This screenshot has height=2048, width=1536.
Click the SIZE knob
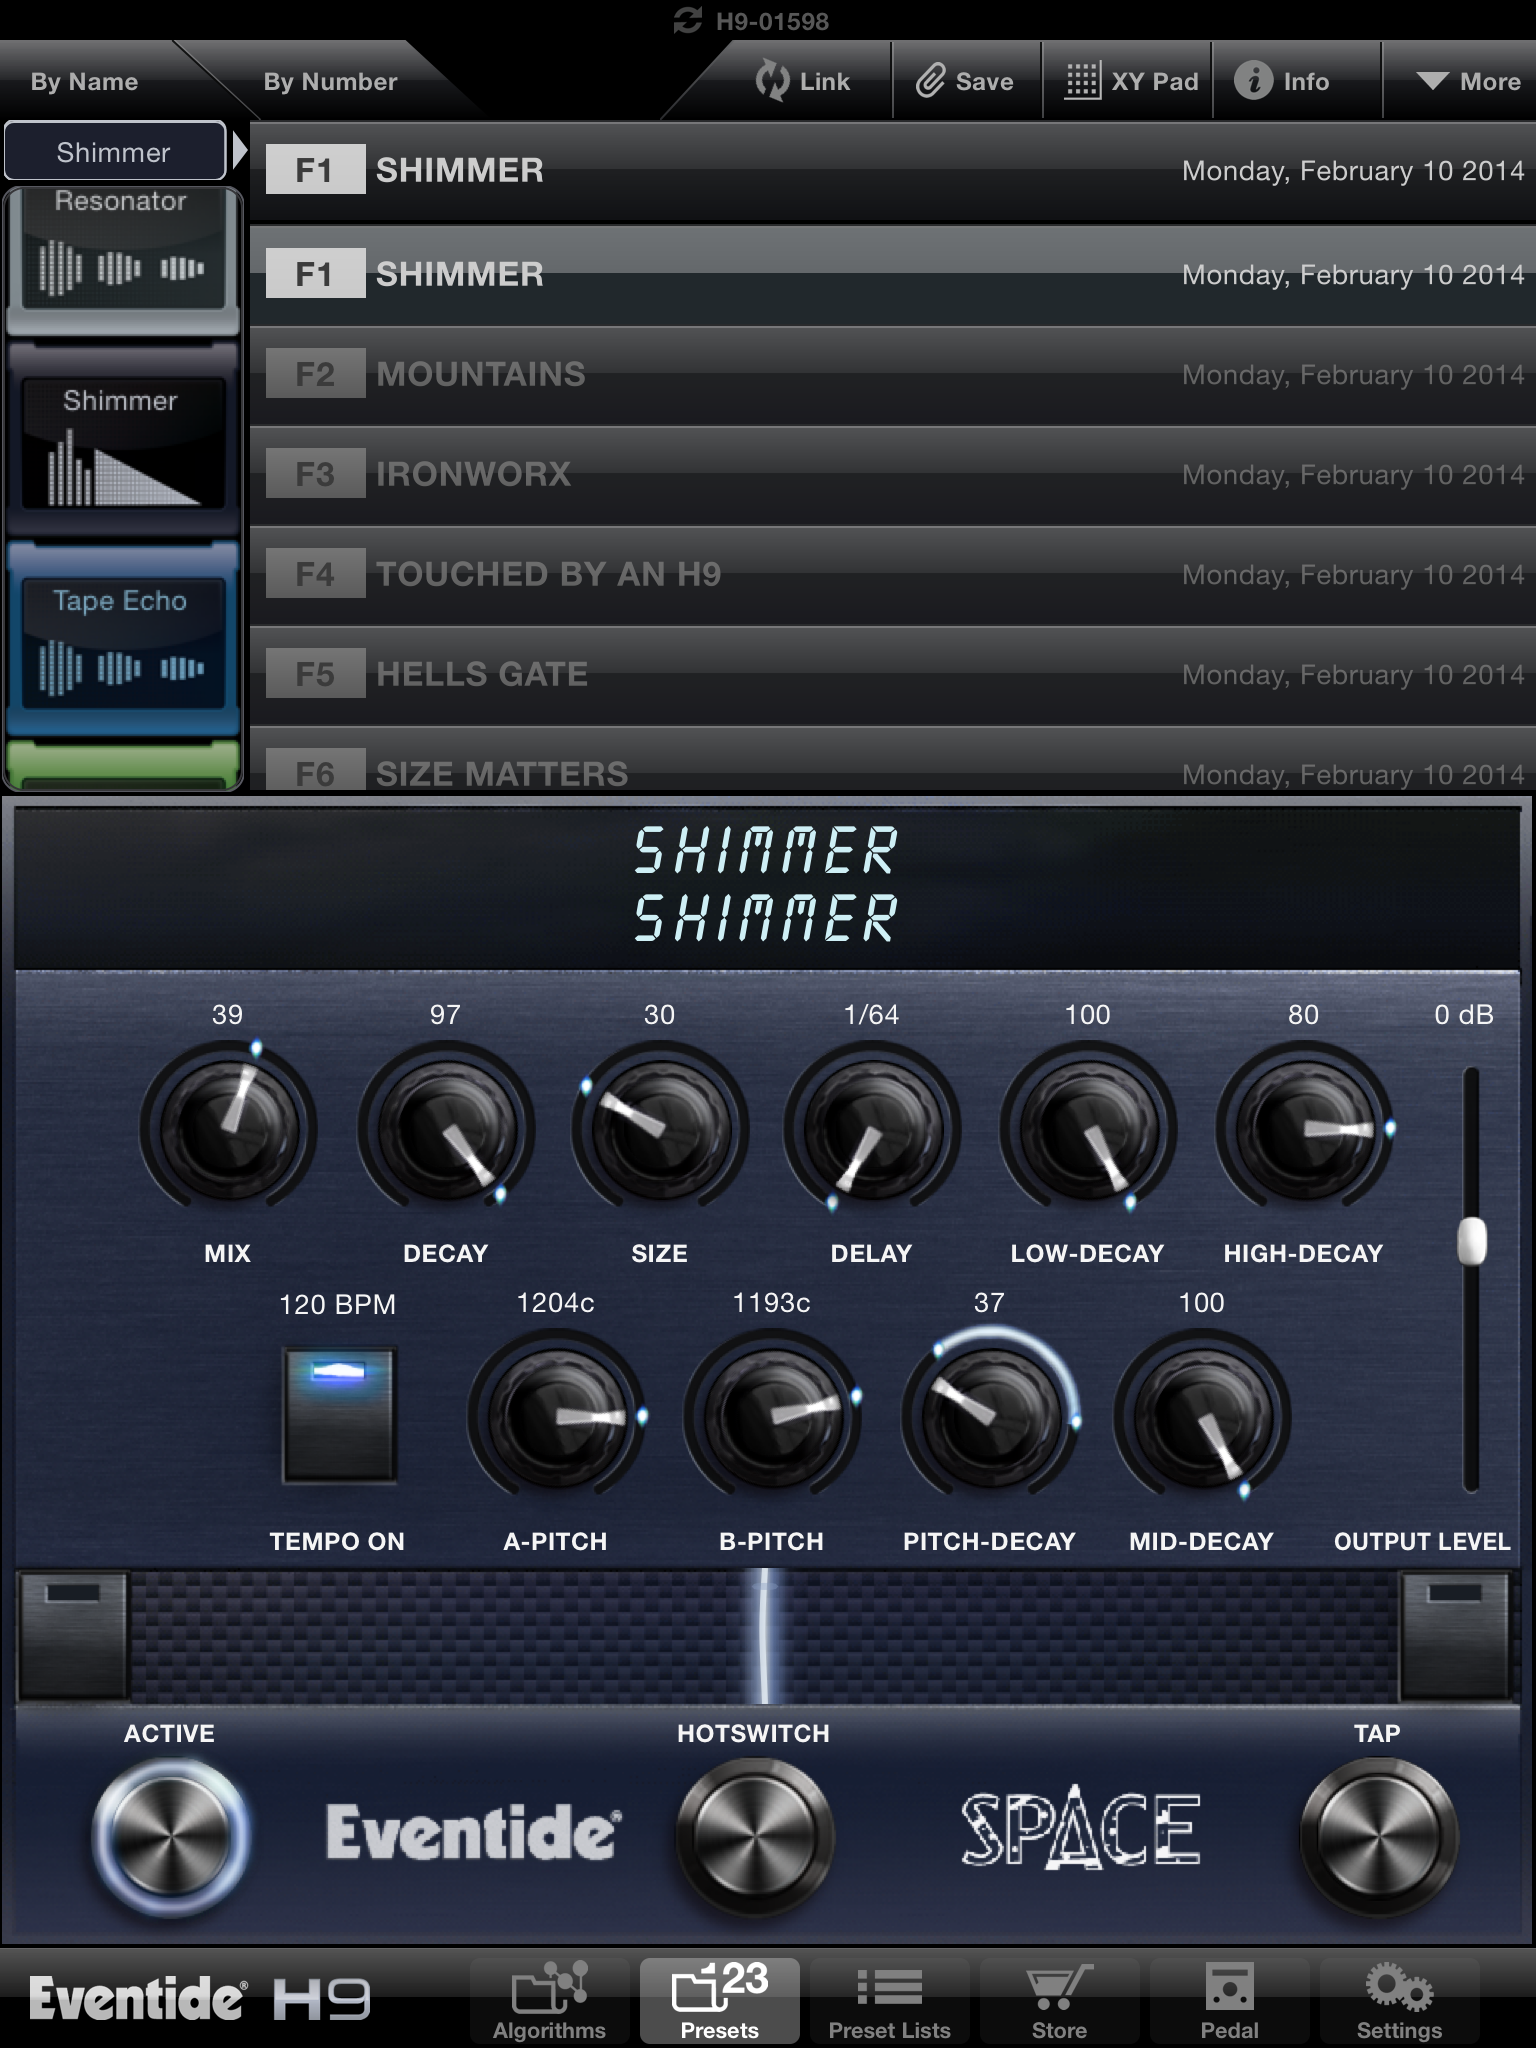[x=660, y=1127]
